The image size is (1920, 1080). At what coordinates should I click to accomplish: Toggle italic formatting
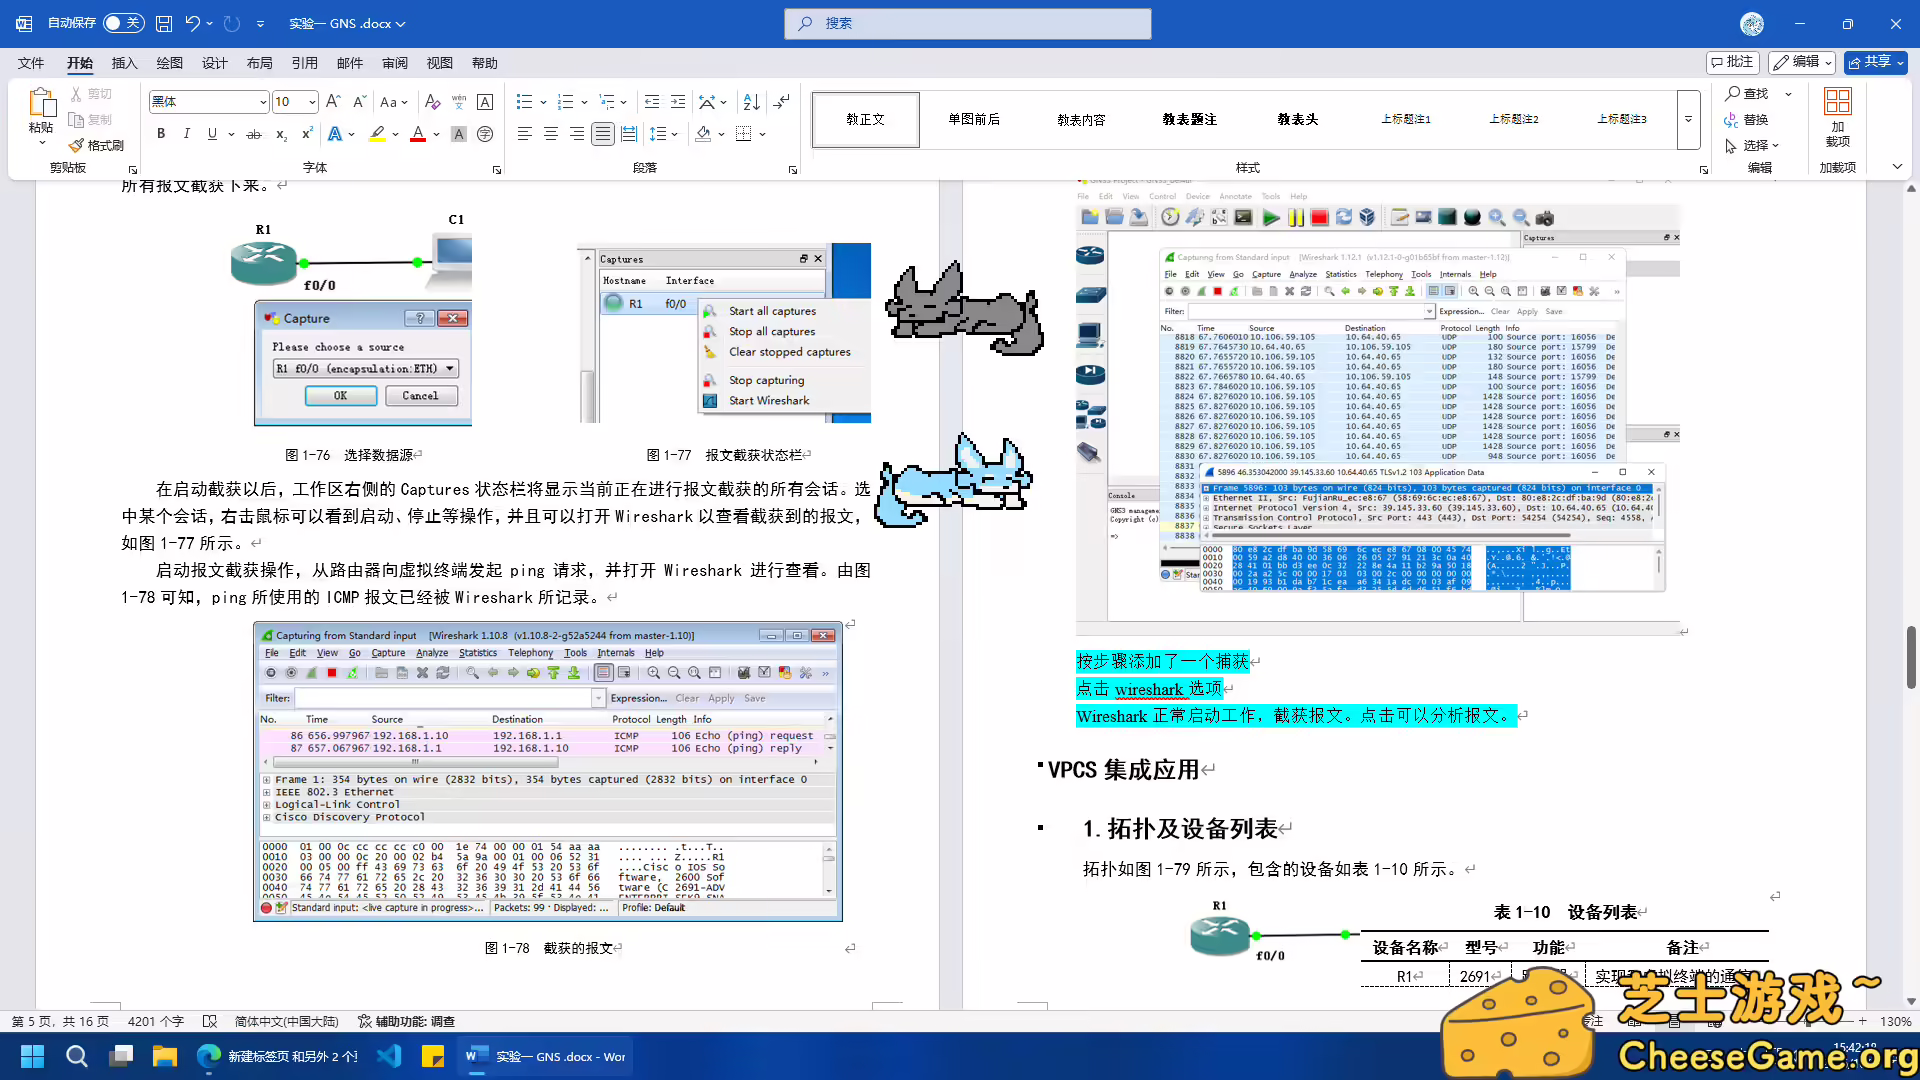[x=186, y=133]
